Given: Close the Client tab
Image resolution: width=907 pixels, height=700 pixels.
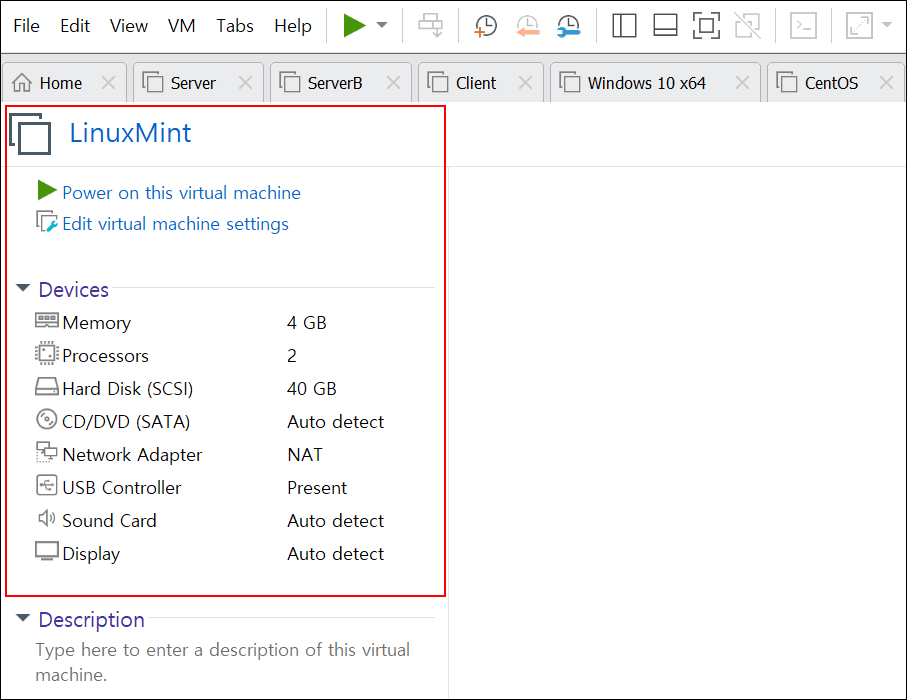Looking at the screenshot, I should pyautogui.click(x=525, y=83).
